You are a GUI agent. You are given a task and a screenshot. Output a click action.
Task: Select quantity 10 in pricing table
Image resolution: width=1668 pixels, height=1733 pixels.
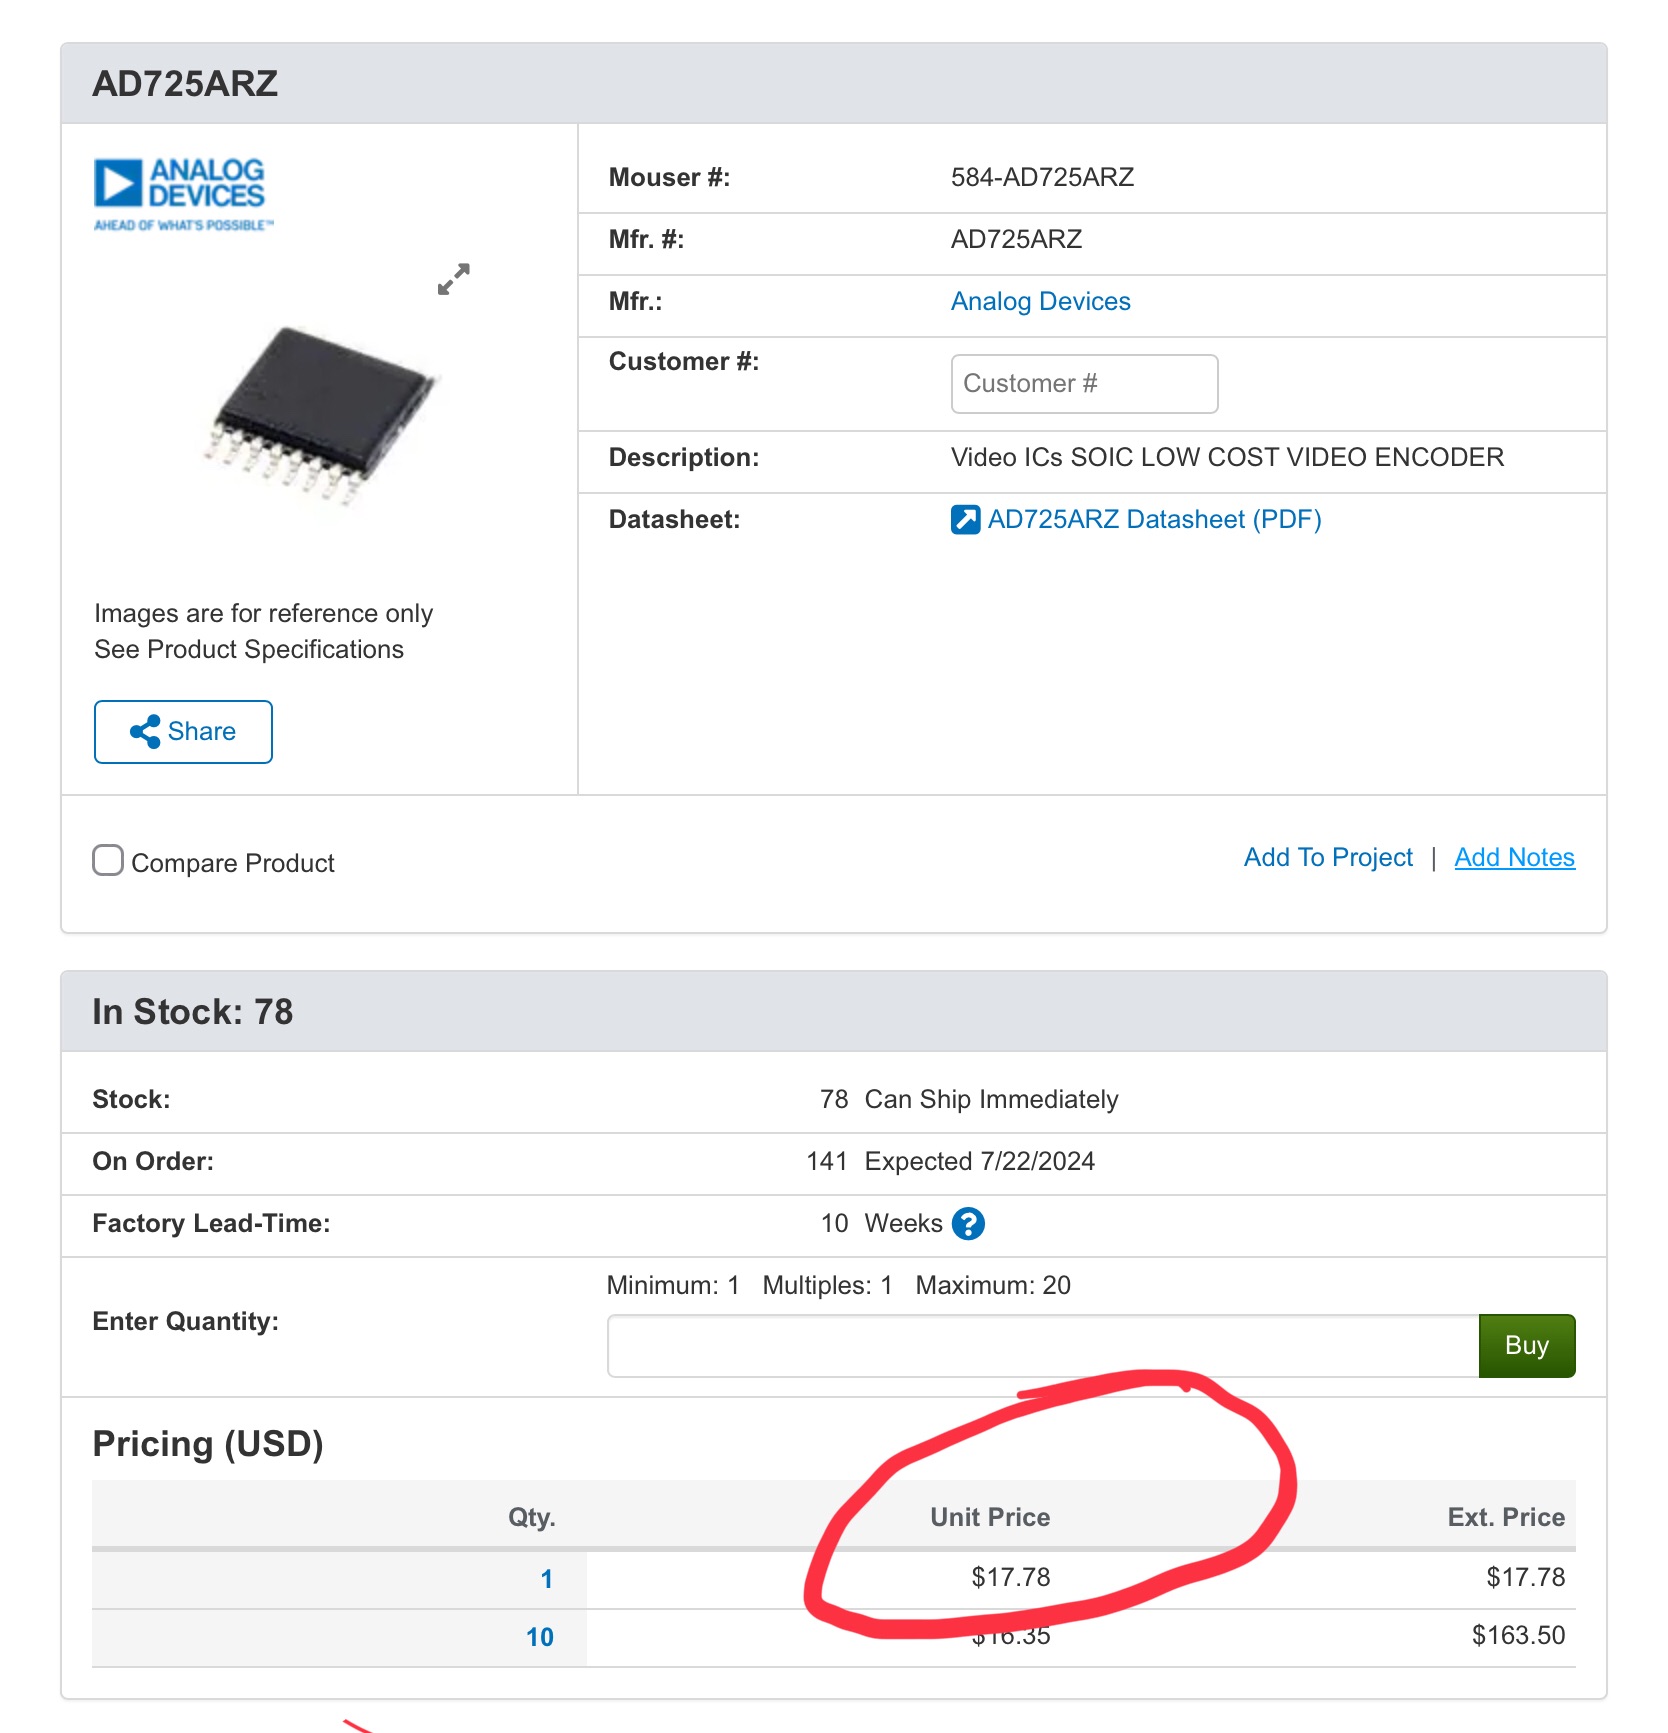tap(540, 1637)
